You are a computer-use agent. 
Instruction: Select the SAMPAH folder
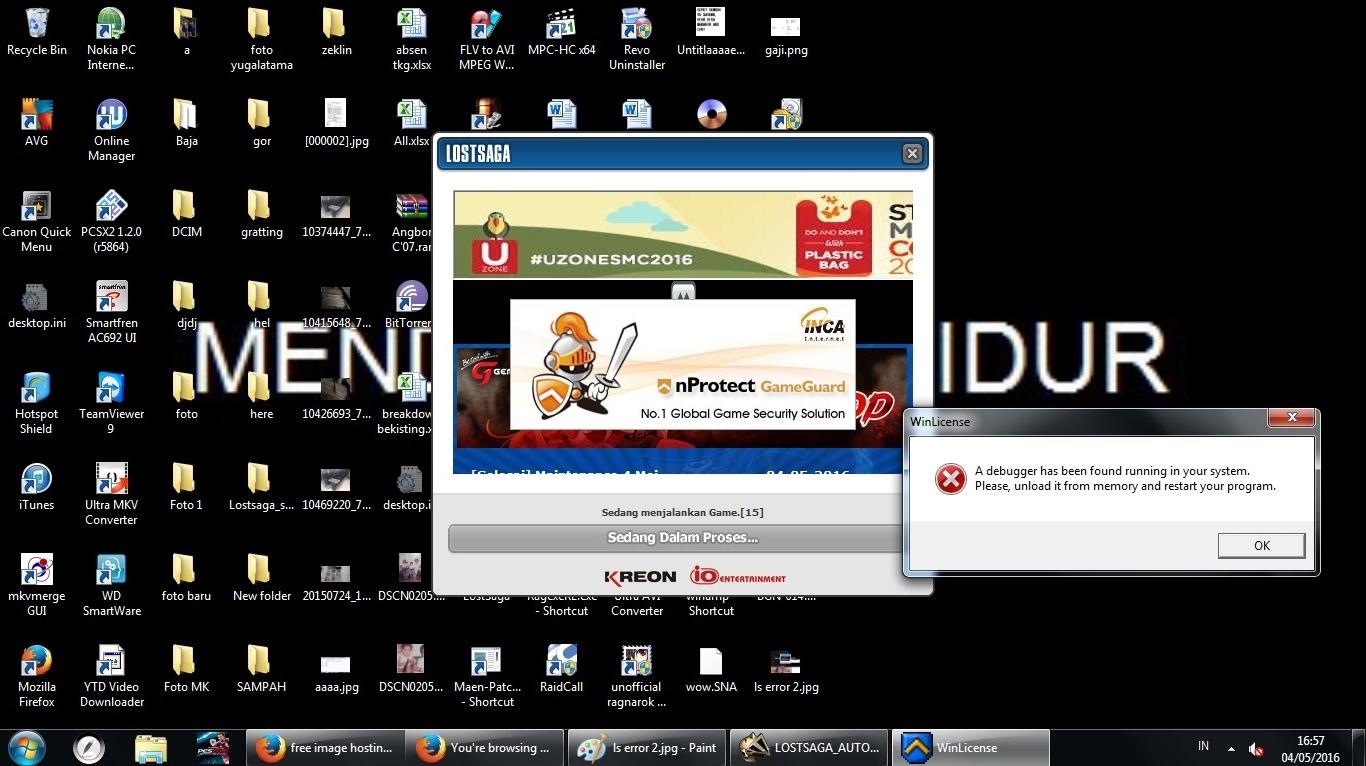pos(261,669)
